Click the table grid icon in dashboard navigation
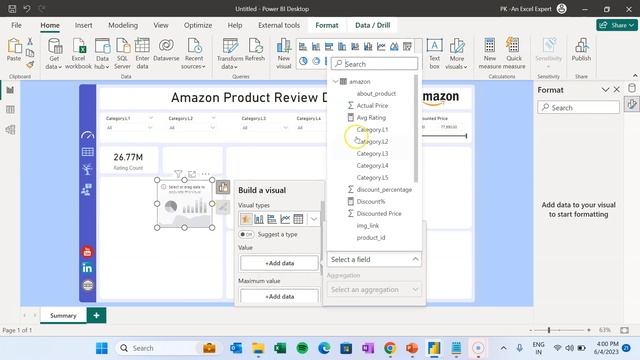The image size is (640, 360). click(x=87, y=152)
